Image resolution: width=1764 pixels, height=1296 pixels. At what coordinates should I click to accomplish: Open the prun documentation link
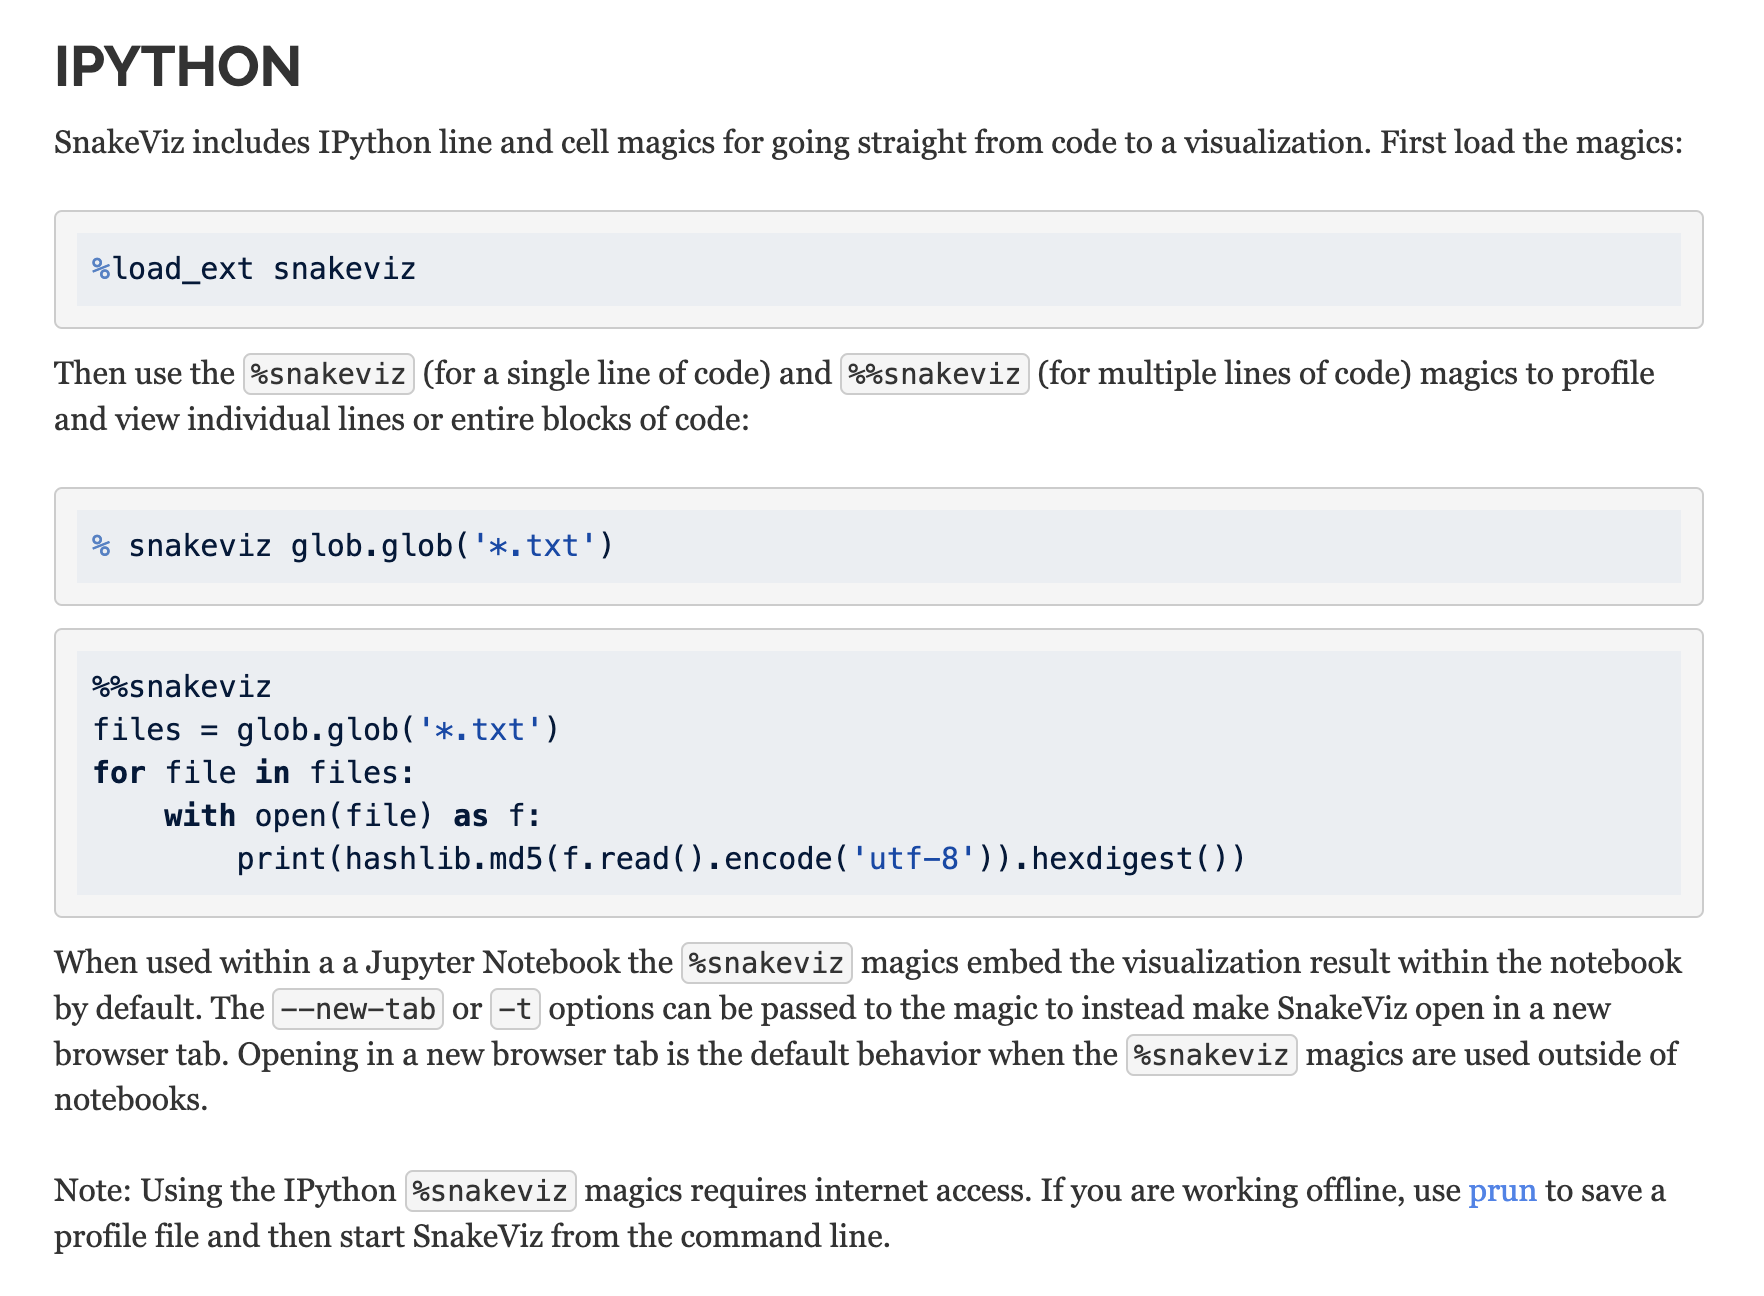pyautogui.click(x=1501, y=1190)
